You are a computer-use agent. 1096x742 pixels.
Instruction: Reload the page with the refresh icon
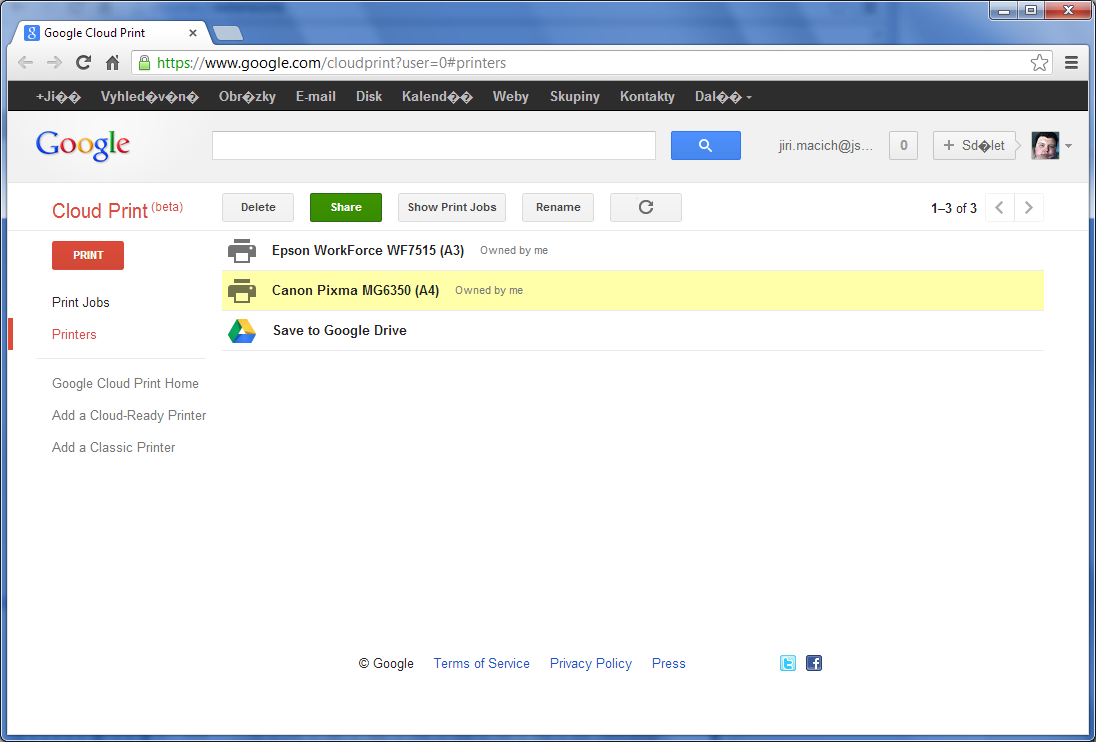[x=83, y=63]
